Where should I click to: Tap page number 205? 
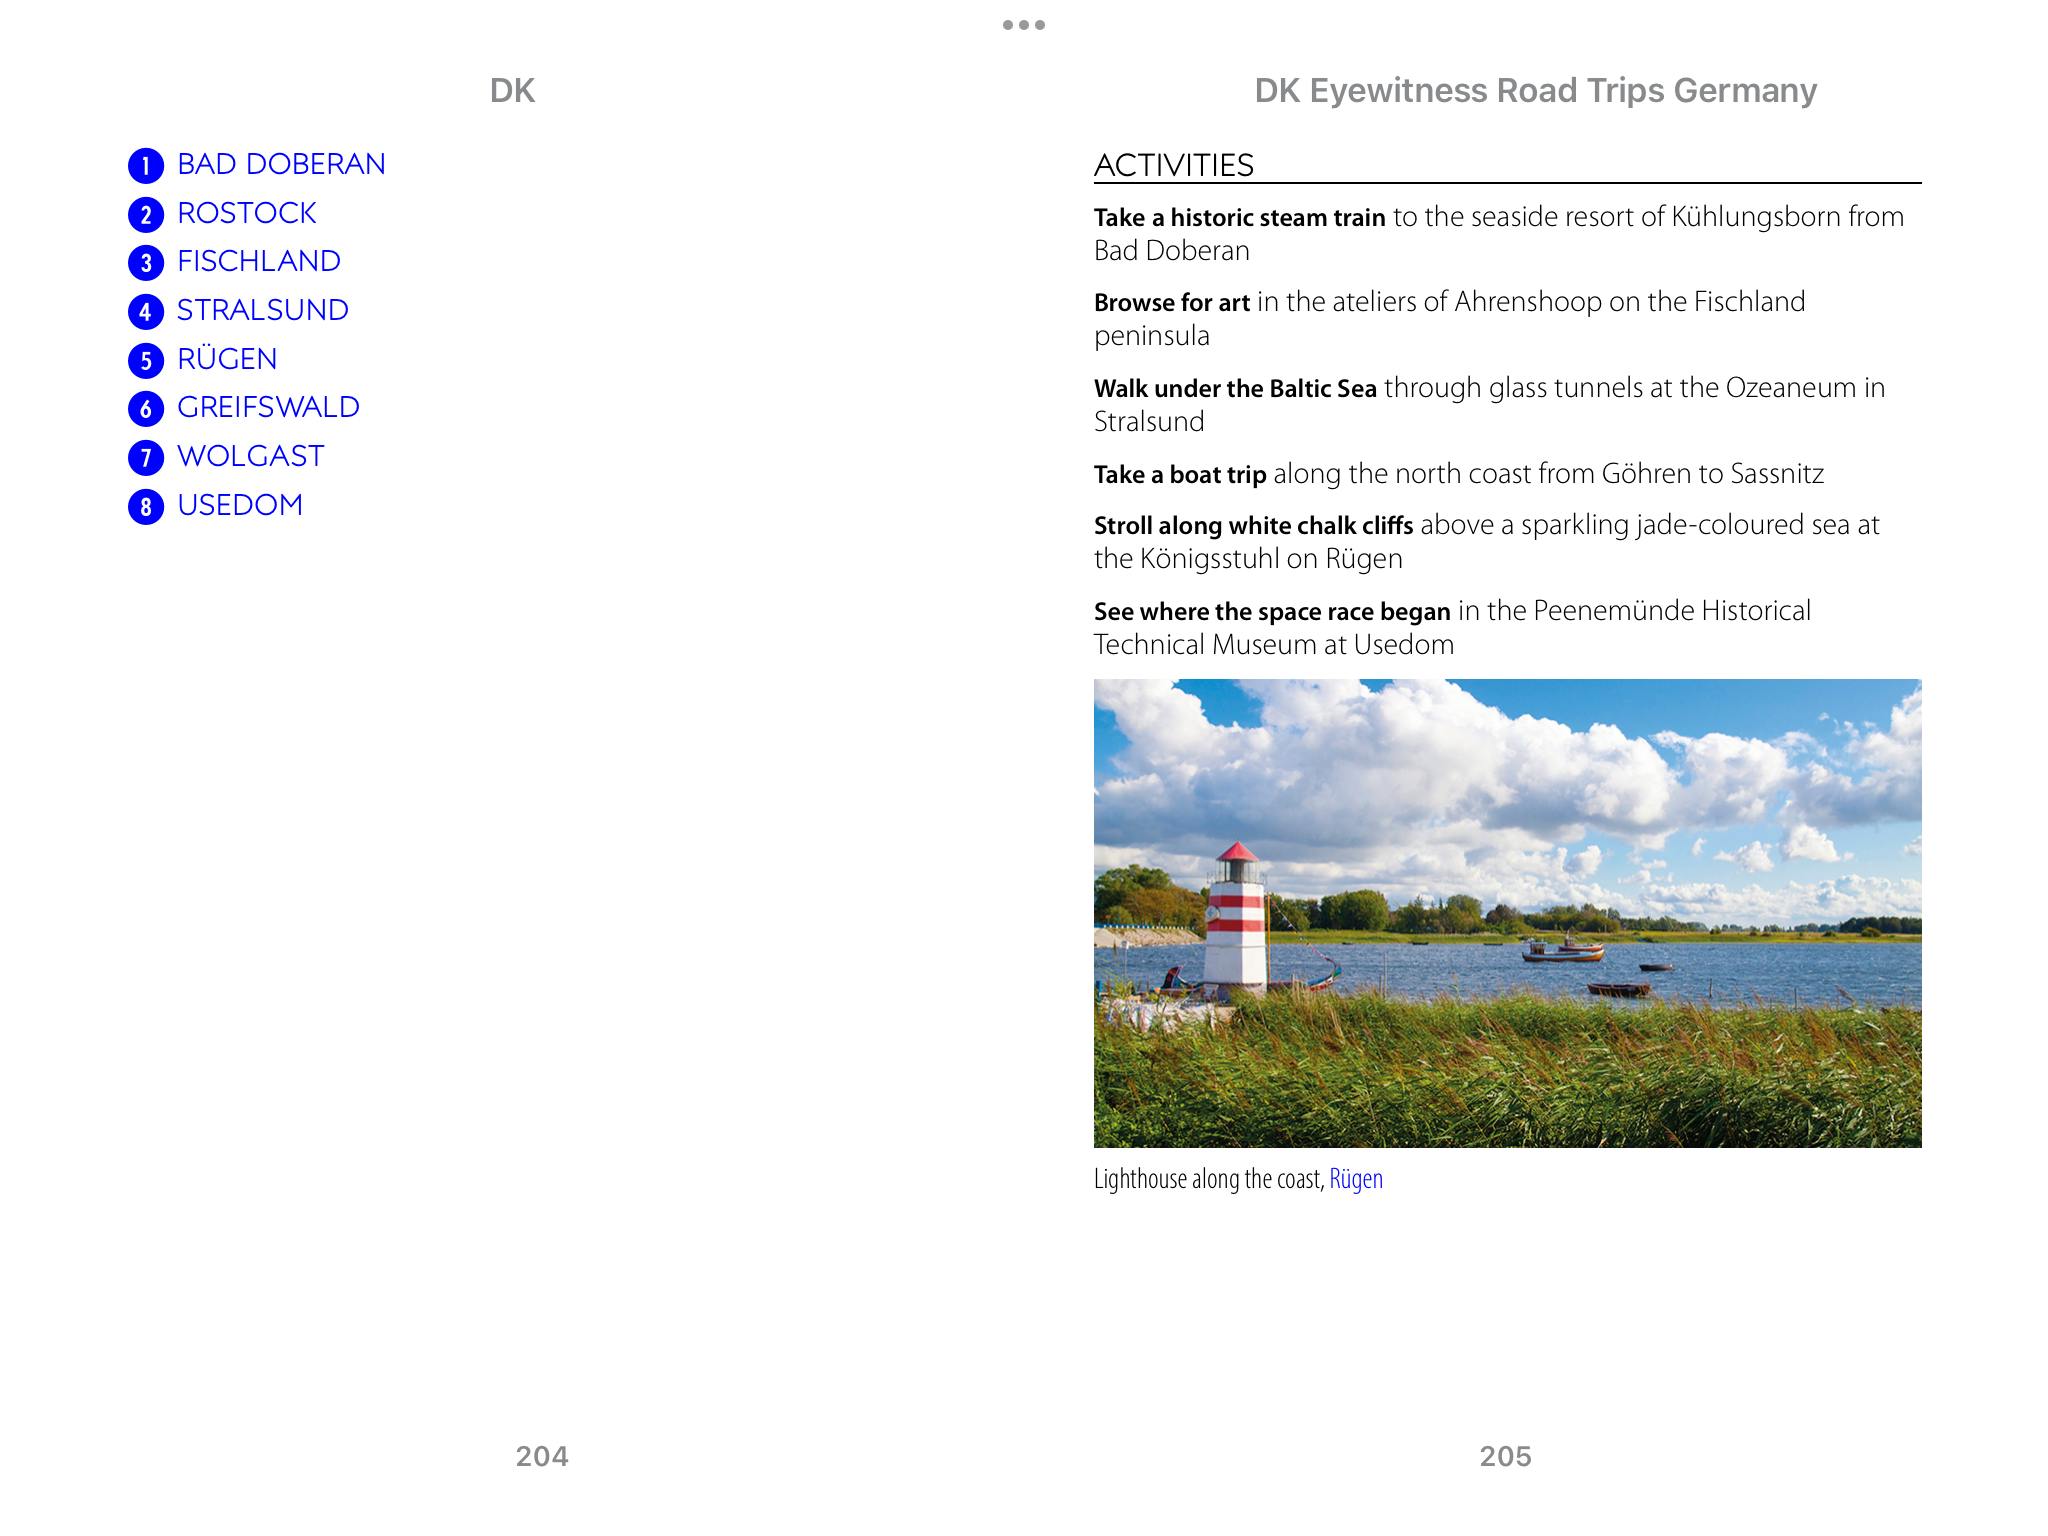(1505, 1456)
